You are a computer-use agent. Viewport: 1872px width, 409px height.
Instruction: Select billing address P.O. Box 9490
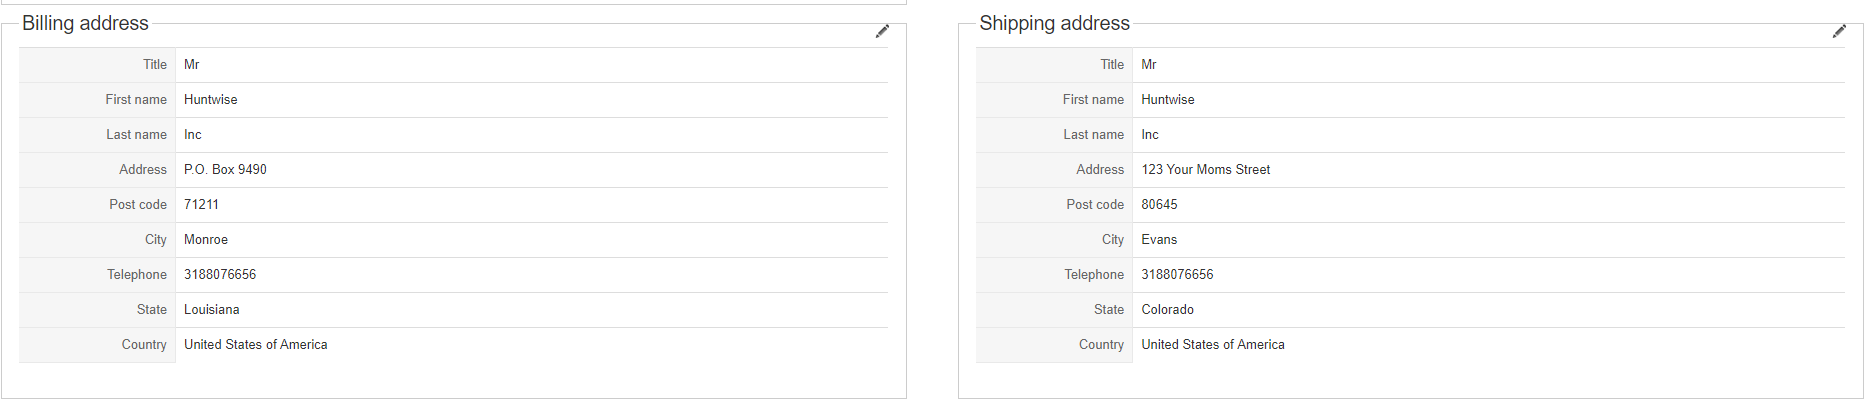[x=225, y=170]
